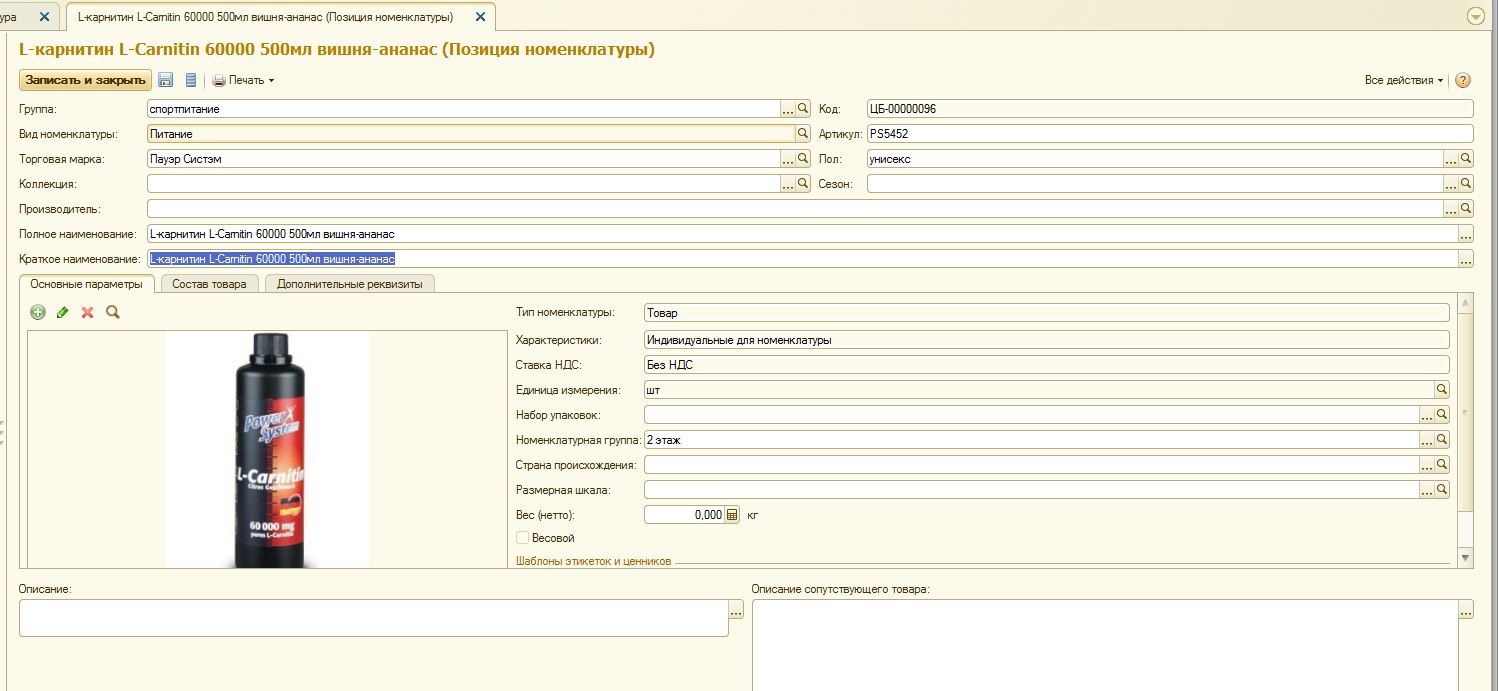
Task: Switch to Состав товара tab
Action: 209,284
